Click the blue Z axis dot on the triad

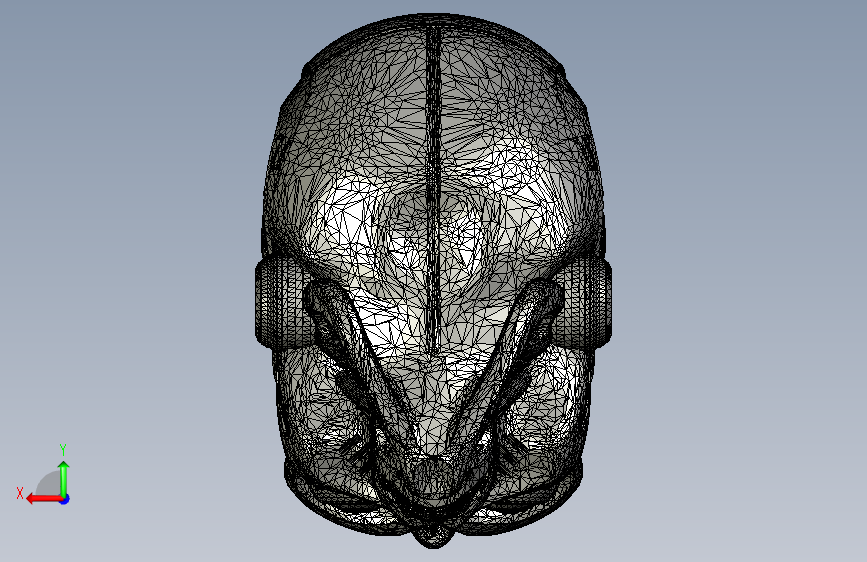(x=65, y=499)
